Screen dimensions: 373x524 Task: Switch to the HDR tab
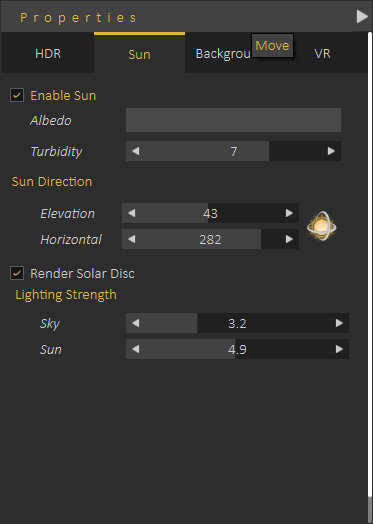pos(48,53)
